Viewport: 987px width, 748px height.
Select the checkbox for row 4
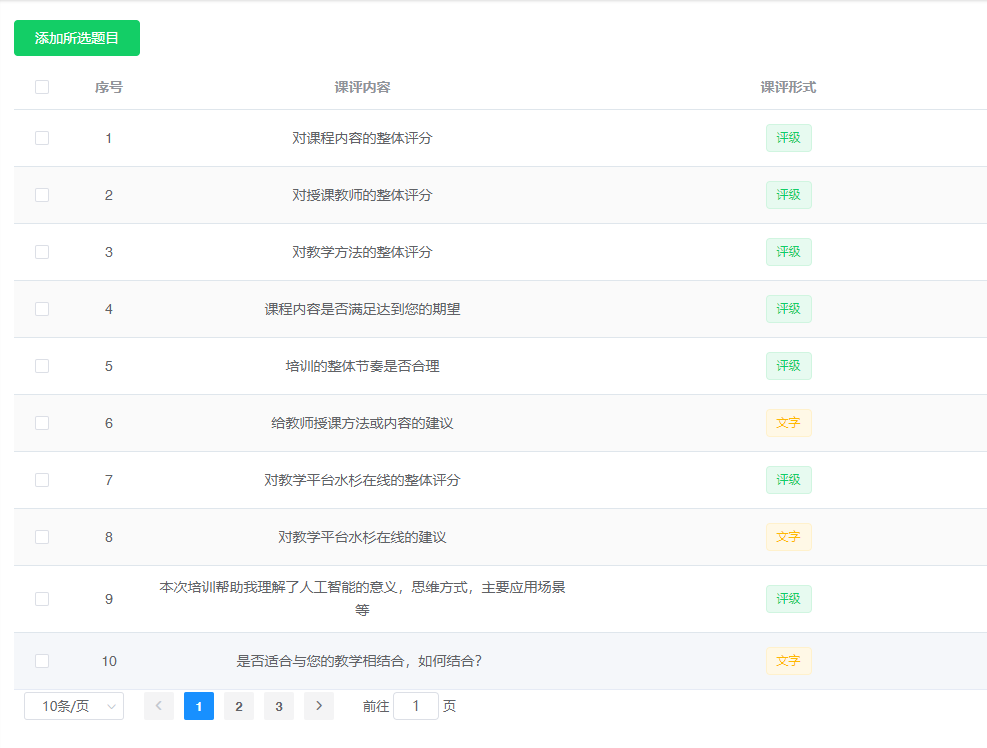click(x=42, y=309)
